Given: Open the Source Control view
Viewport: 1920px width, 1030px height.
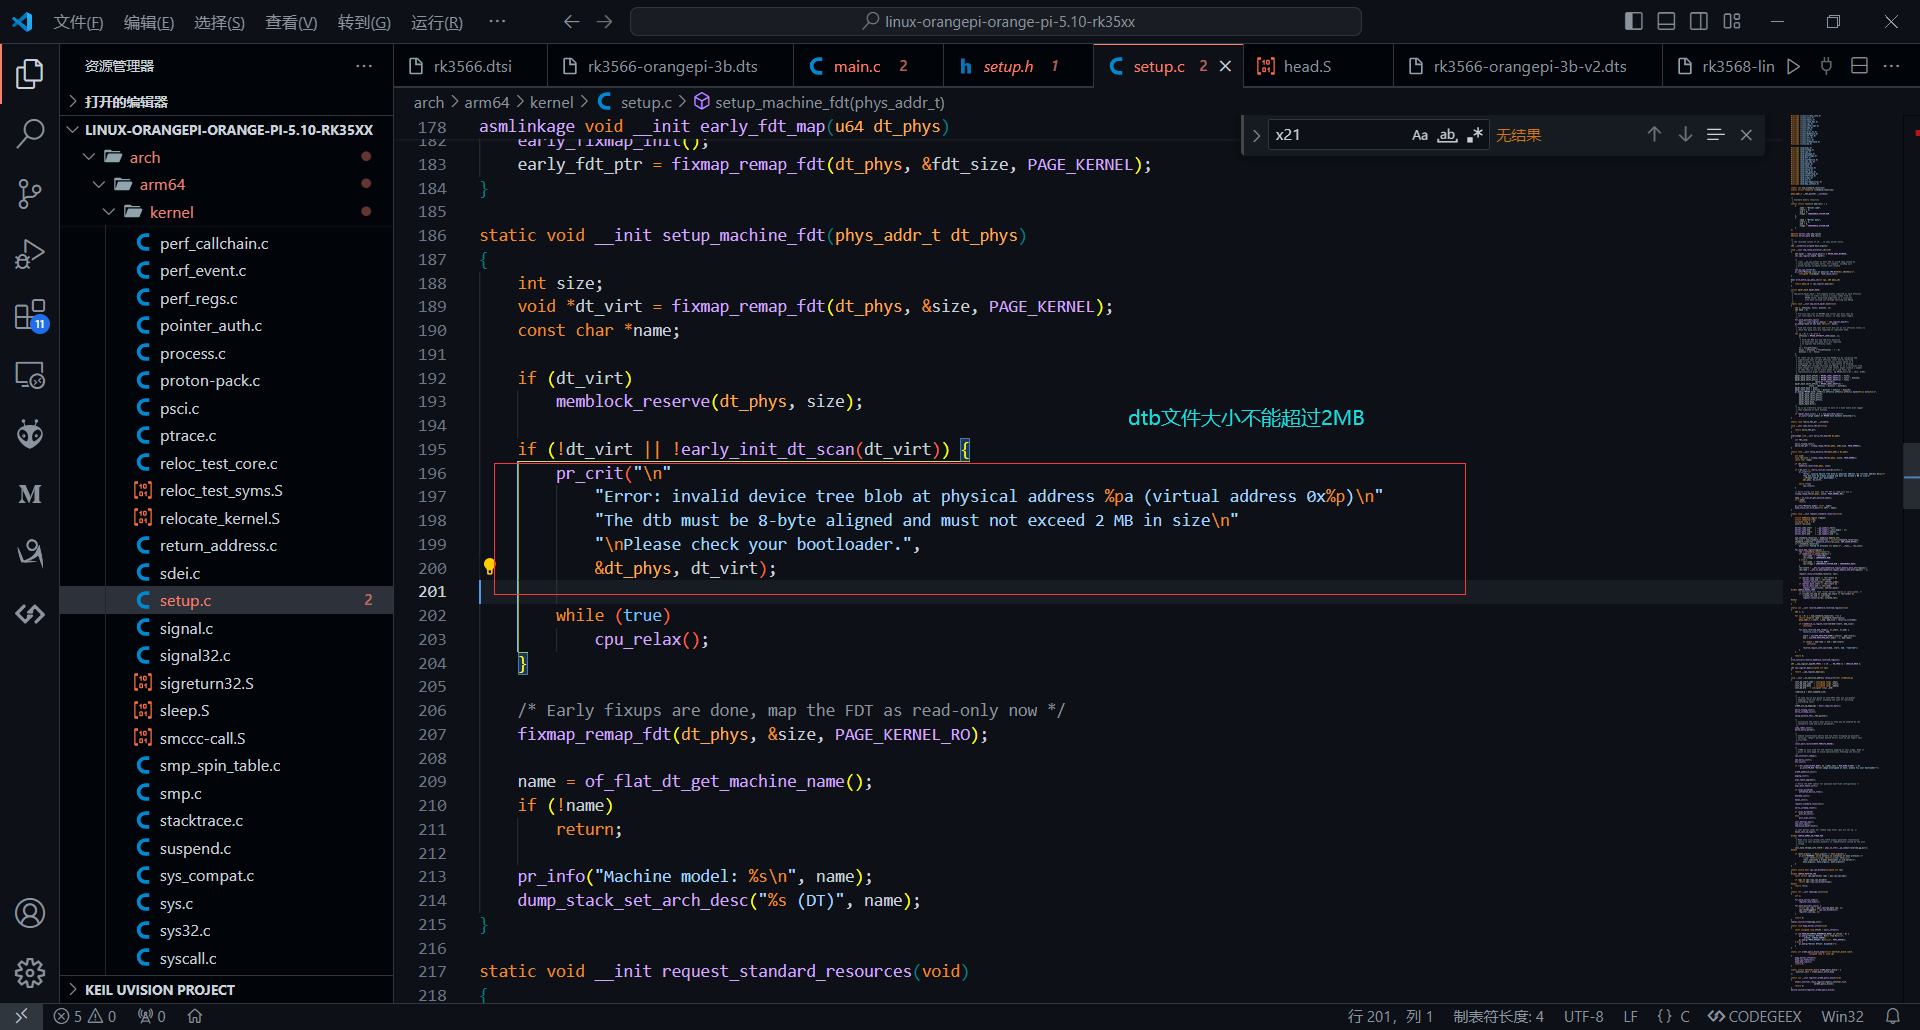Looking at the screenshot, I should pos(30,193).
